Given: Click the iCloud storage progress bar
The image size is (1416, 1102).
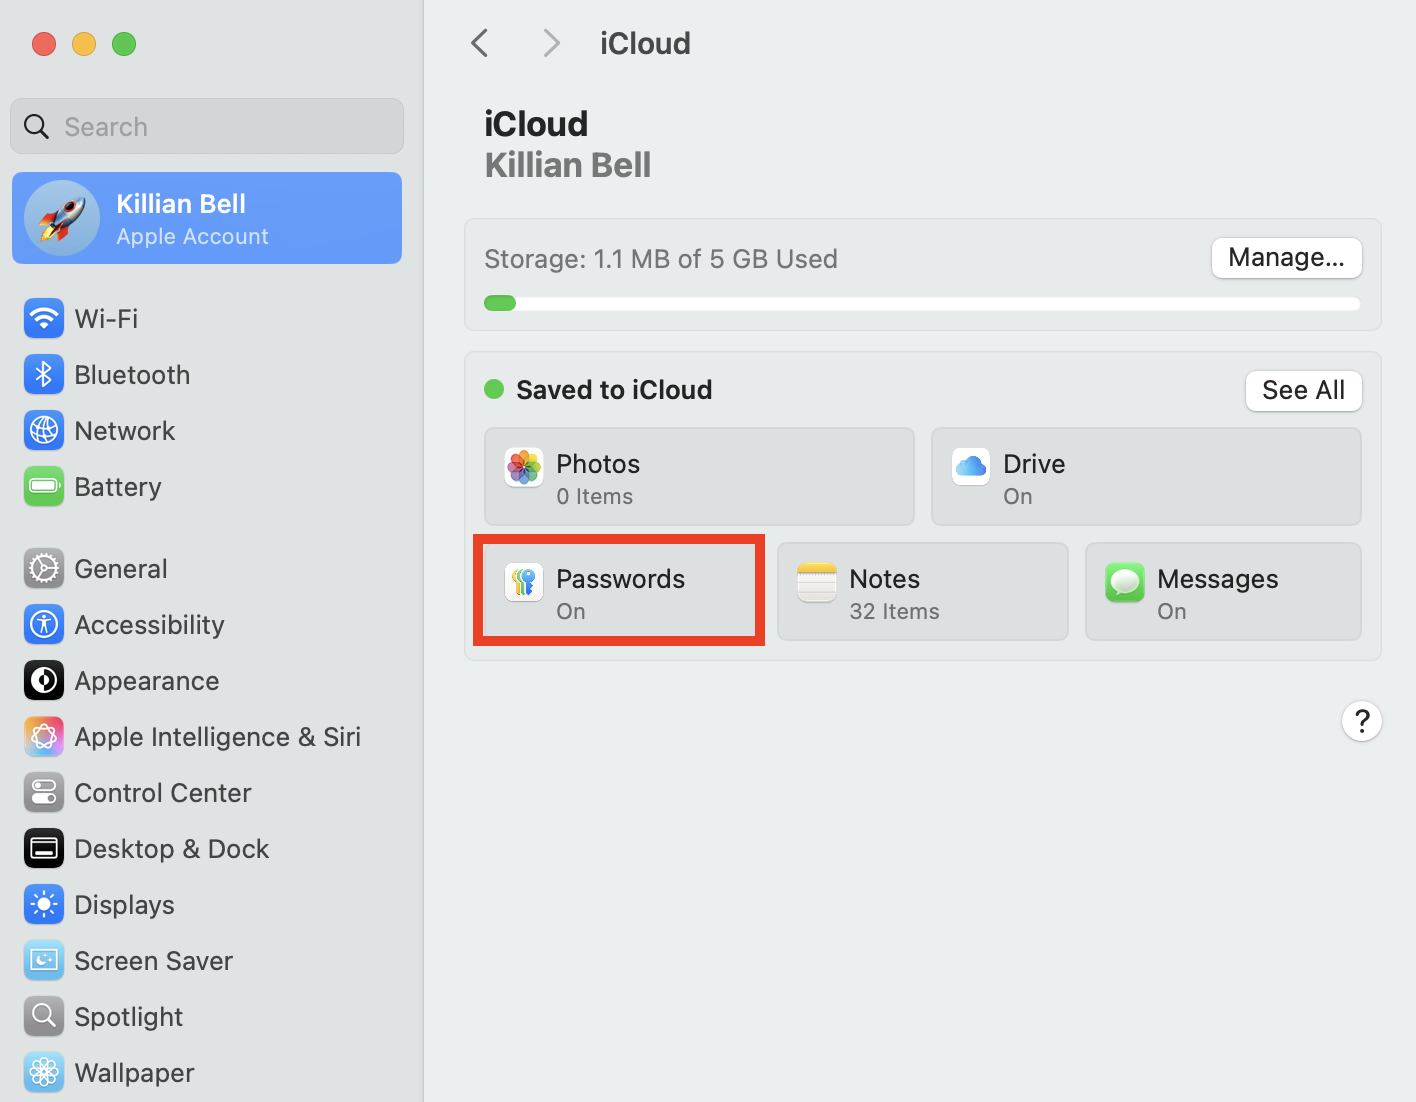Looking at the screenshot, I should click(x=921, y=302).
